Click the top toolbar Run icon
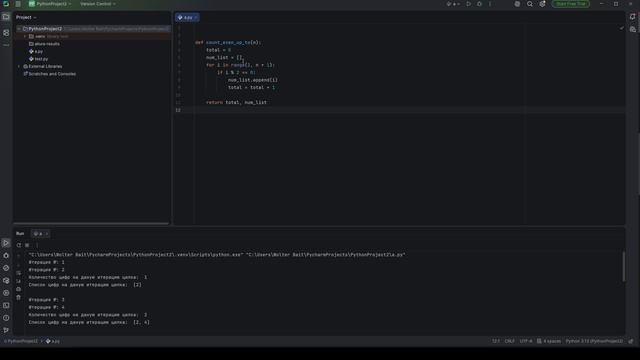640x360 pixels. [x=469, y=4]
